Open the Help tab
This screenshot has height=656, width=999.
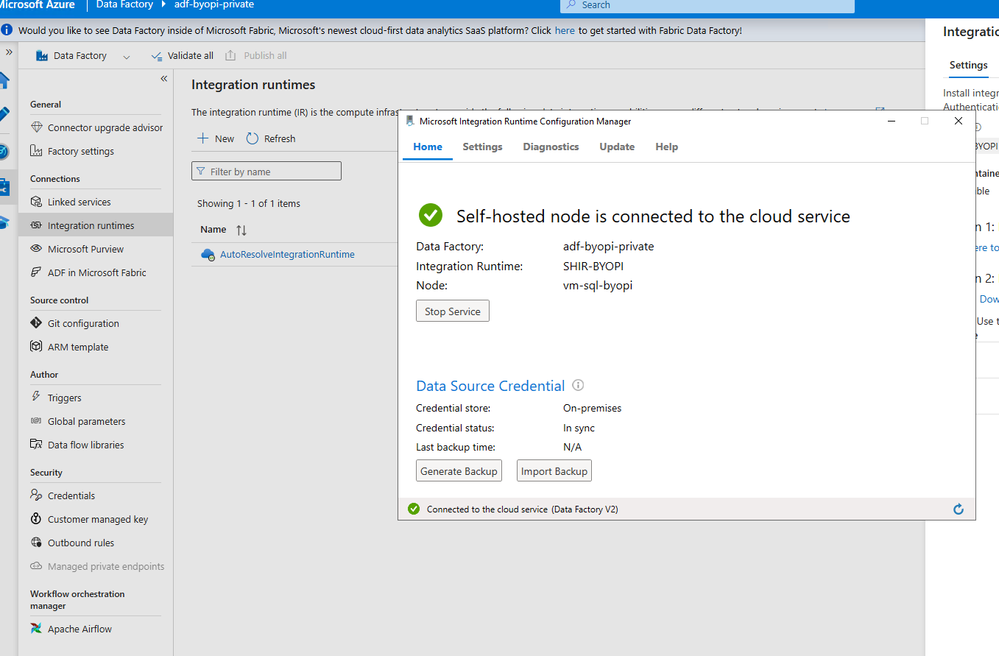click(666, 147)
